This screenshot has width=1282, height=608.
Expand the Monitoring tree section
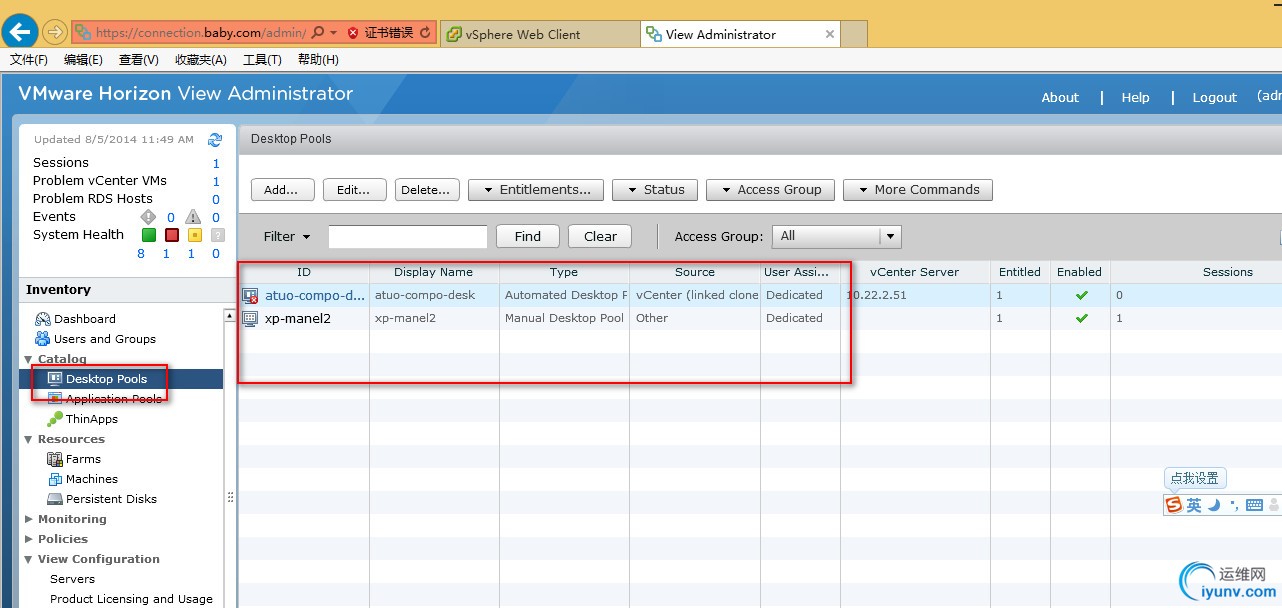coord(28,519)
